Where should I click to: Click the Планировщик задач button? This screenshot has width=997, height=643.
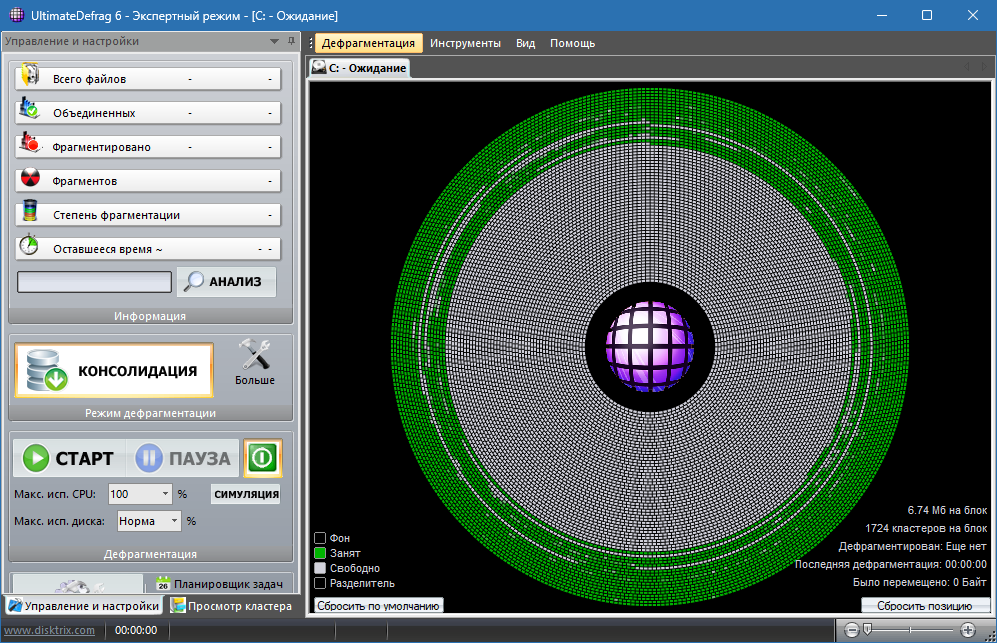pos(220,584)
